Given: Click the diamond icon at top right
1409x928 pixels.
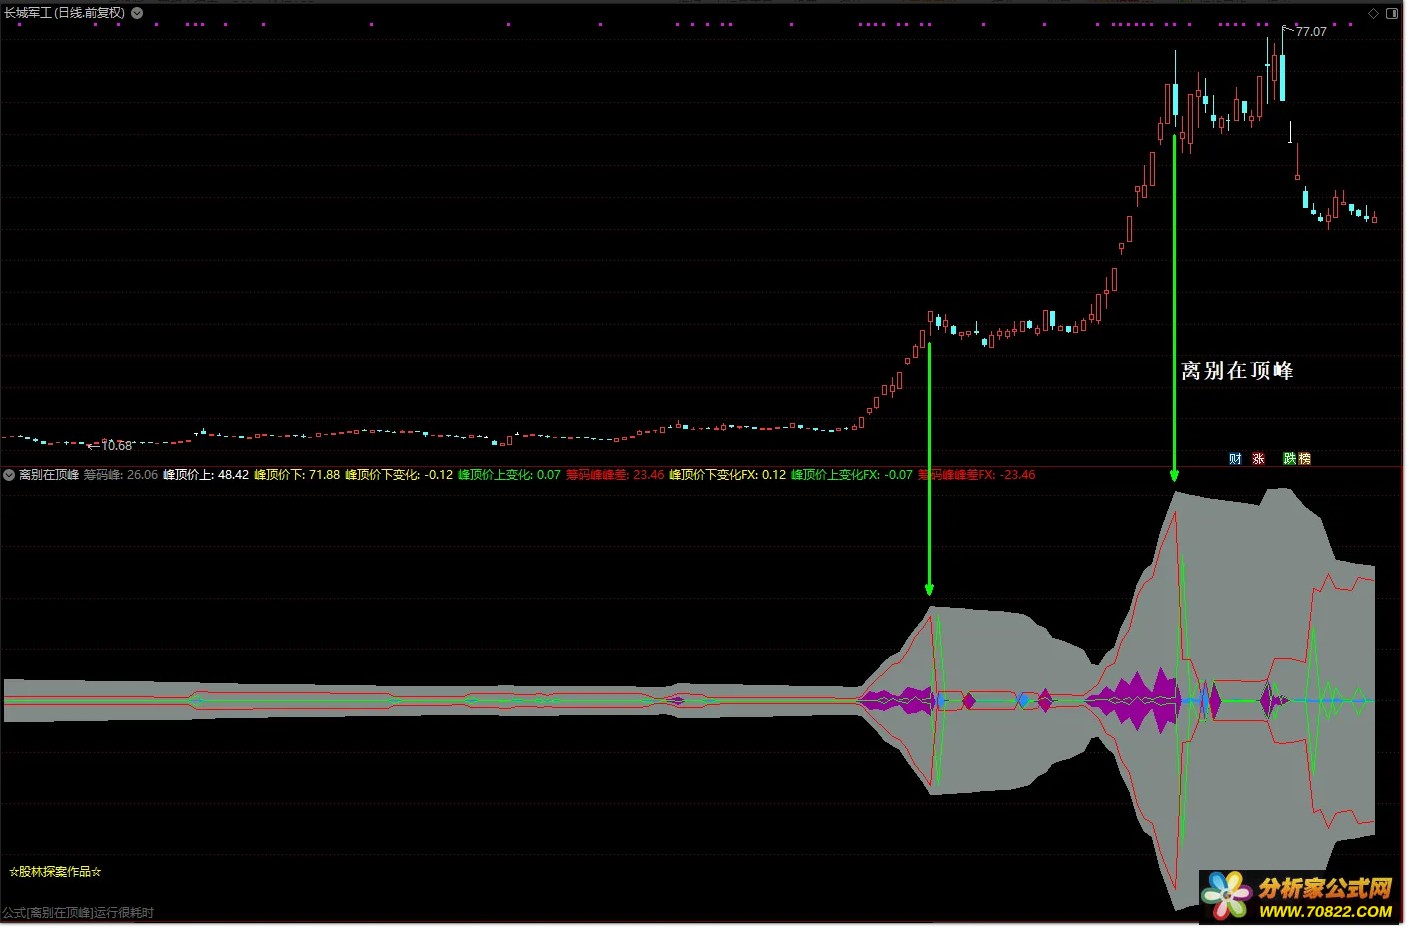Looking at the screenshot, I should tap(1374, 13).
